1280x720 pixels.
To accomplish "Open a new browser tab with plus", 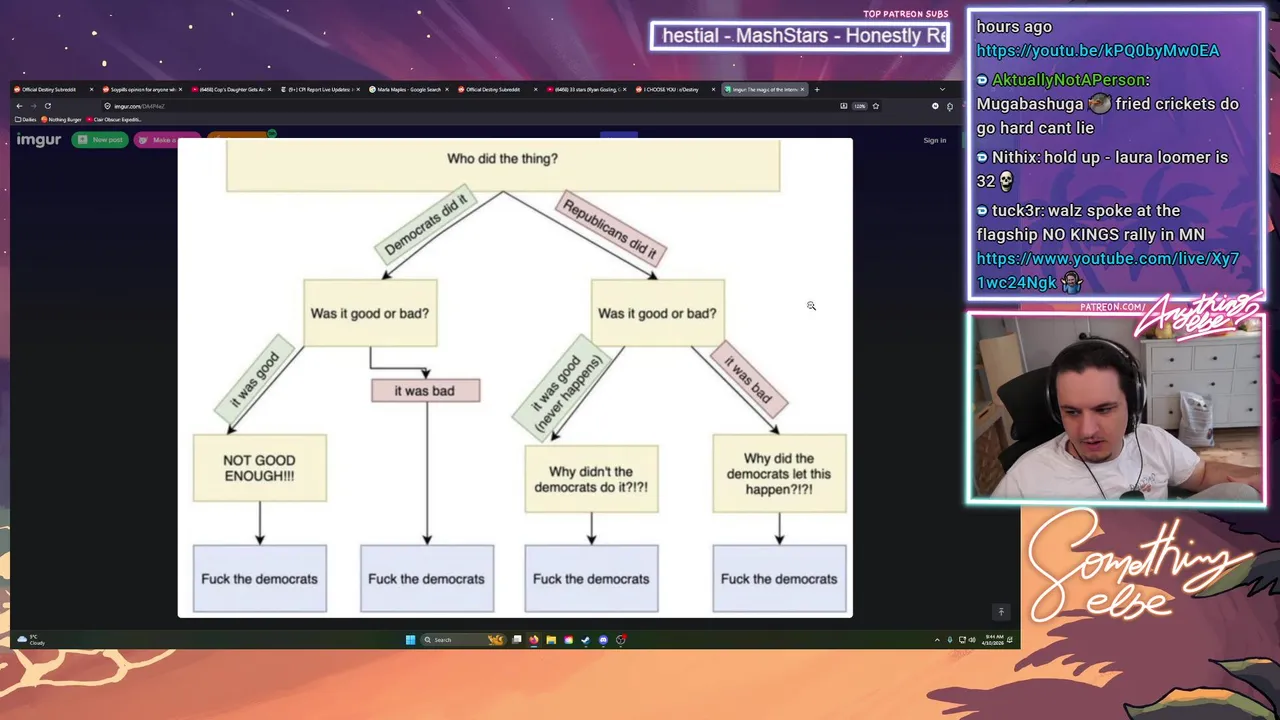I will coord(816,90).
